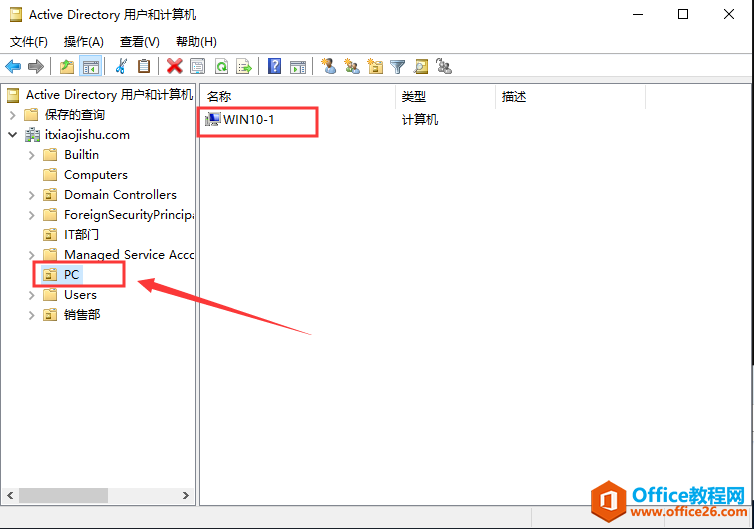Open filter options funnel icon
This screenshot has width=754, height=529.
(x=398, y=66)
